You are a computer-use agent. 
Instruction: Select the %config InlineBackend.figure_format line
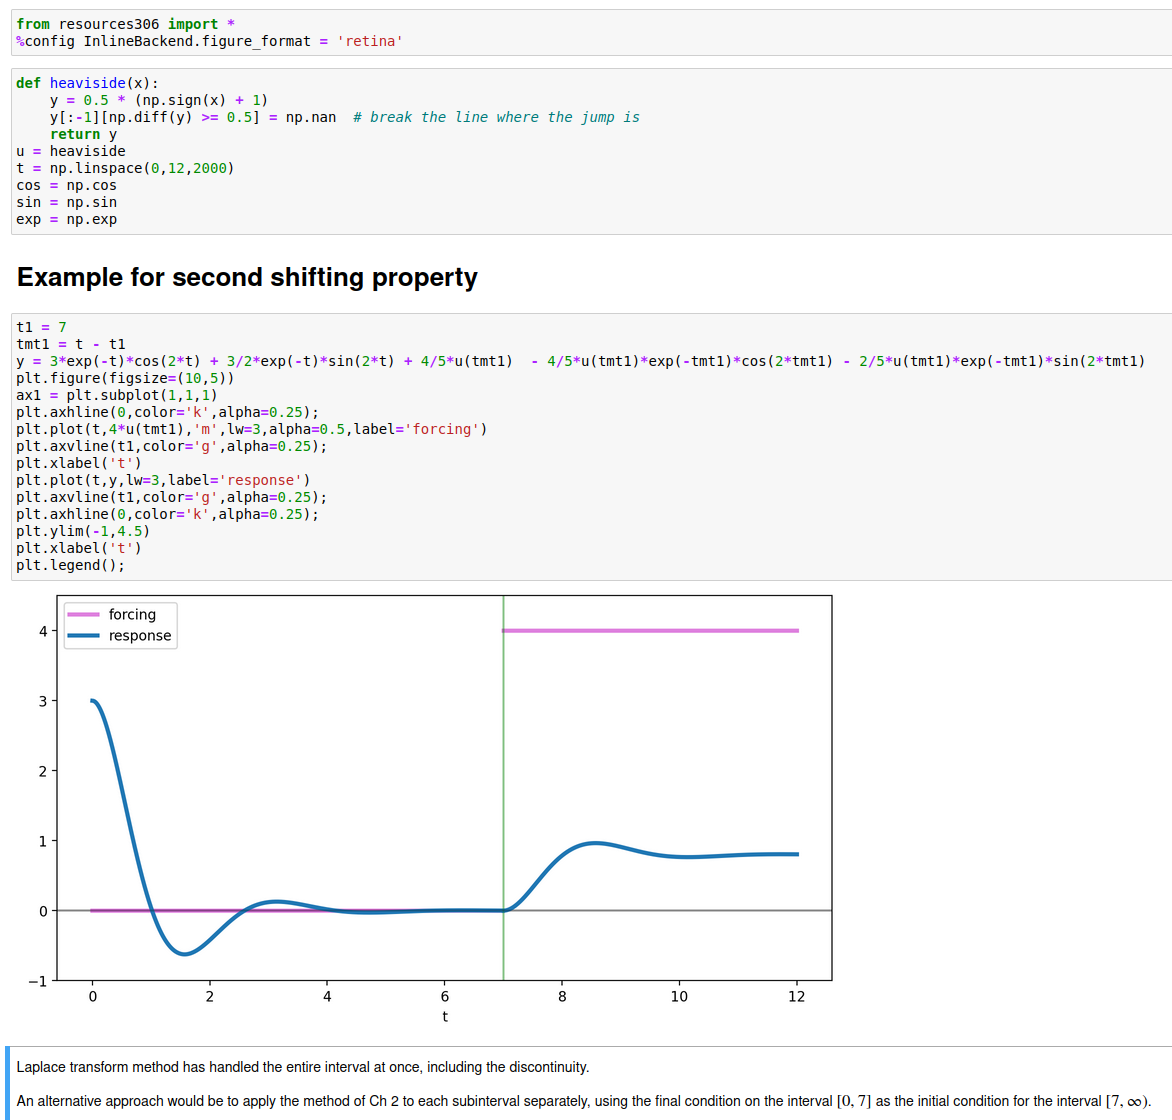tap(209, 41)
